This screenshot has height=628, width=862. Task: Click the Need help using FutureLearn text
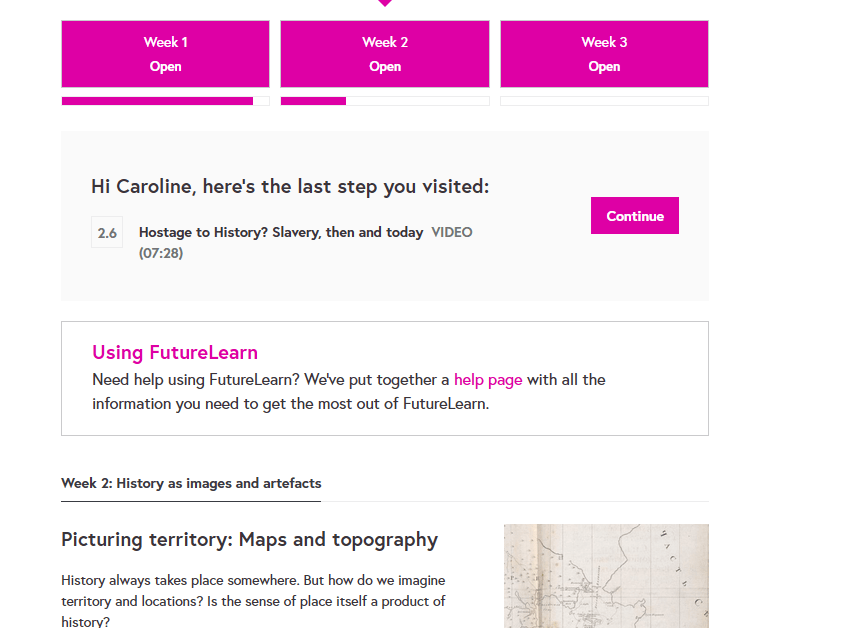click(x=270, y=380)
